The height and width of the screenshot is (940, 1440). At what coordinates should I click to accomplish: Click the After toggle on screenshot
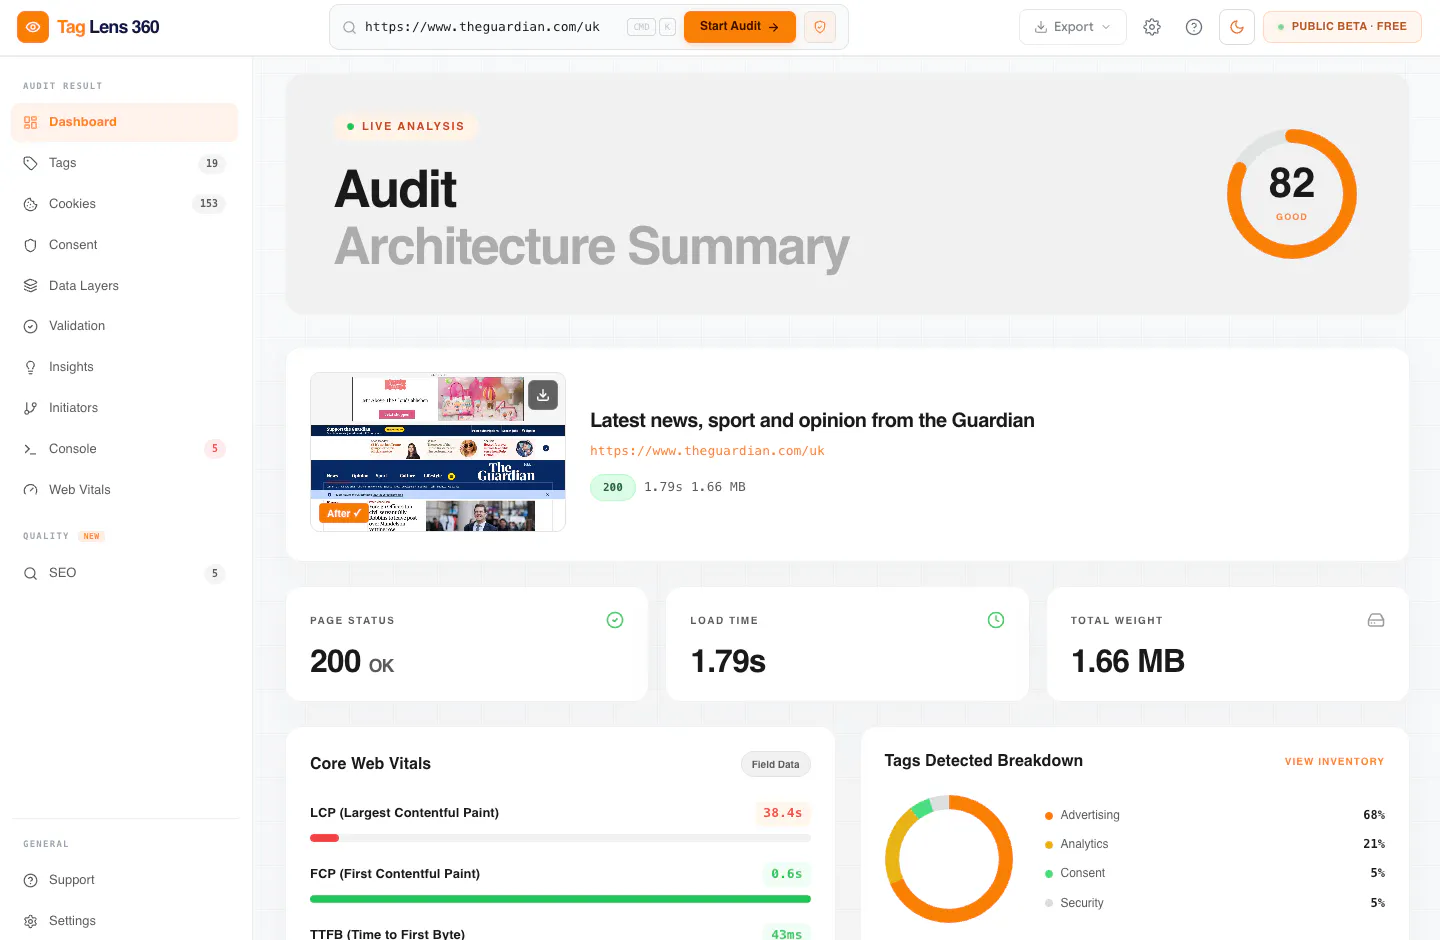tap(343, 513)
